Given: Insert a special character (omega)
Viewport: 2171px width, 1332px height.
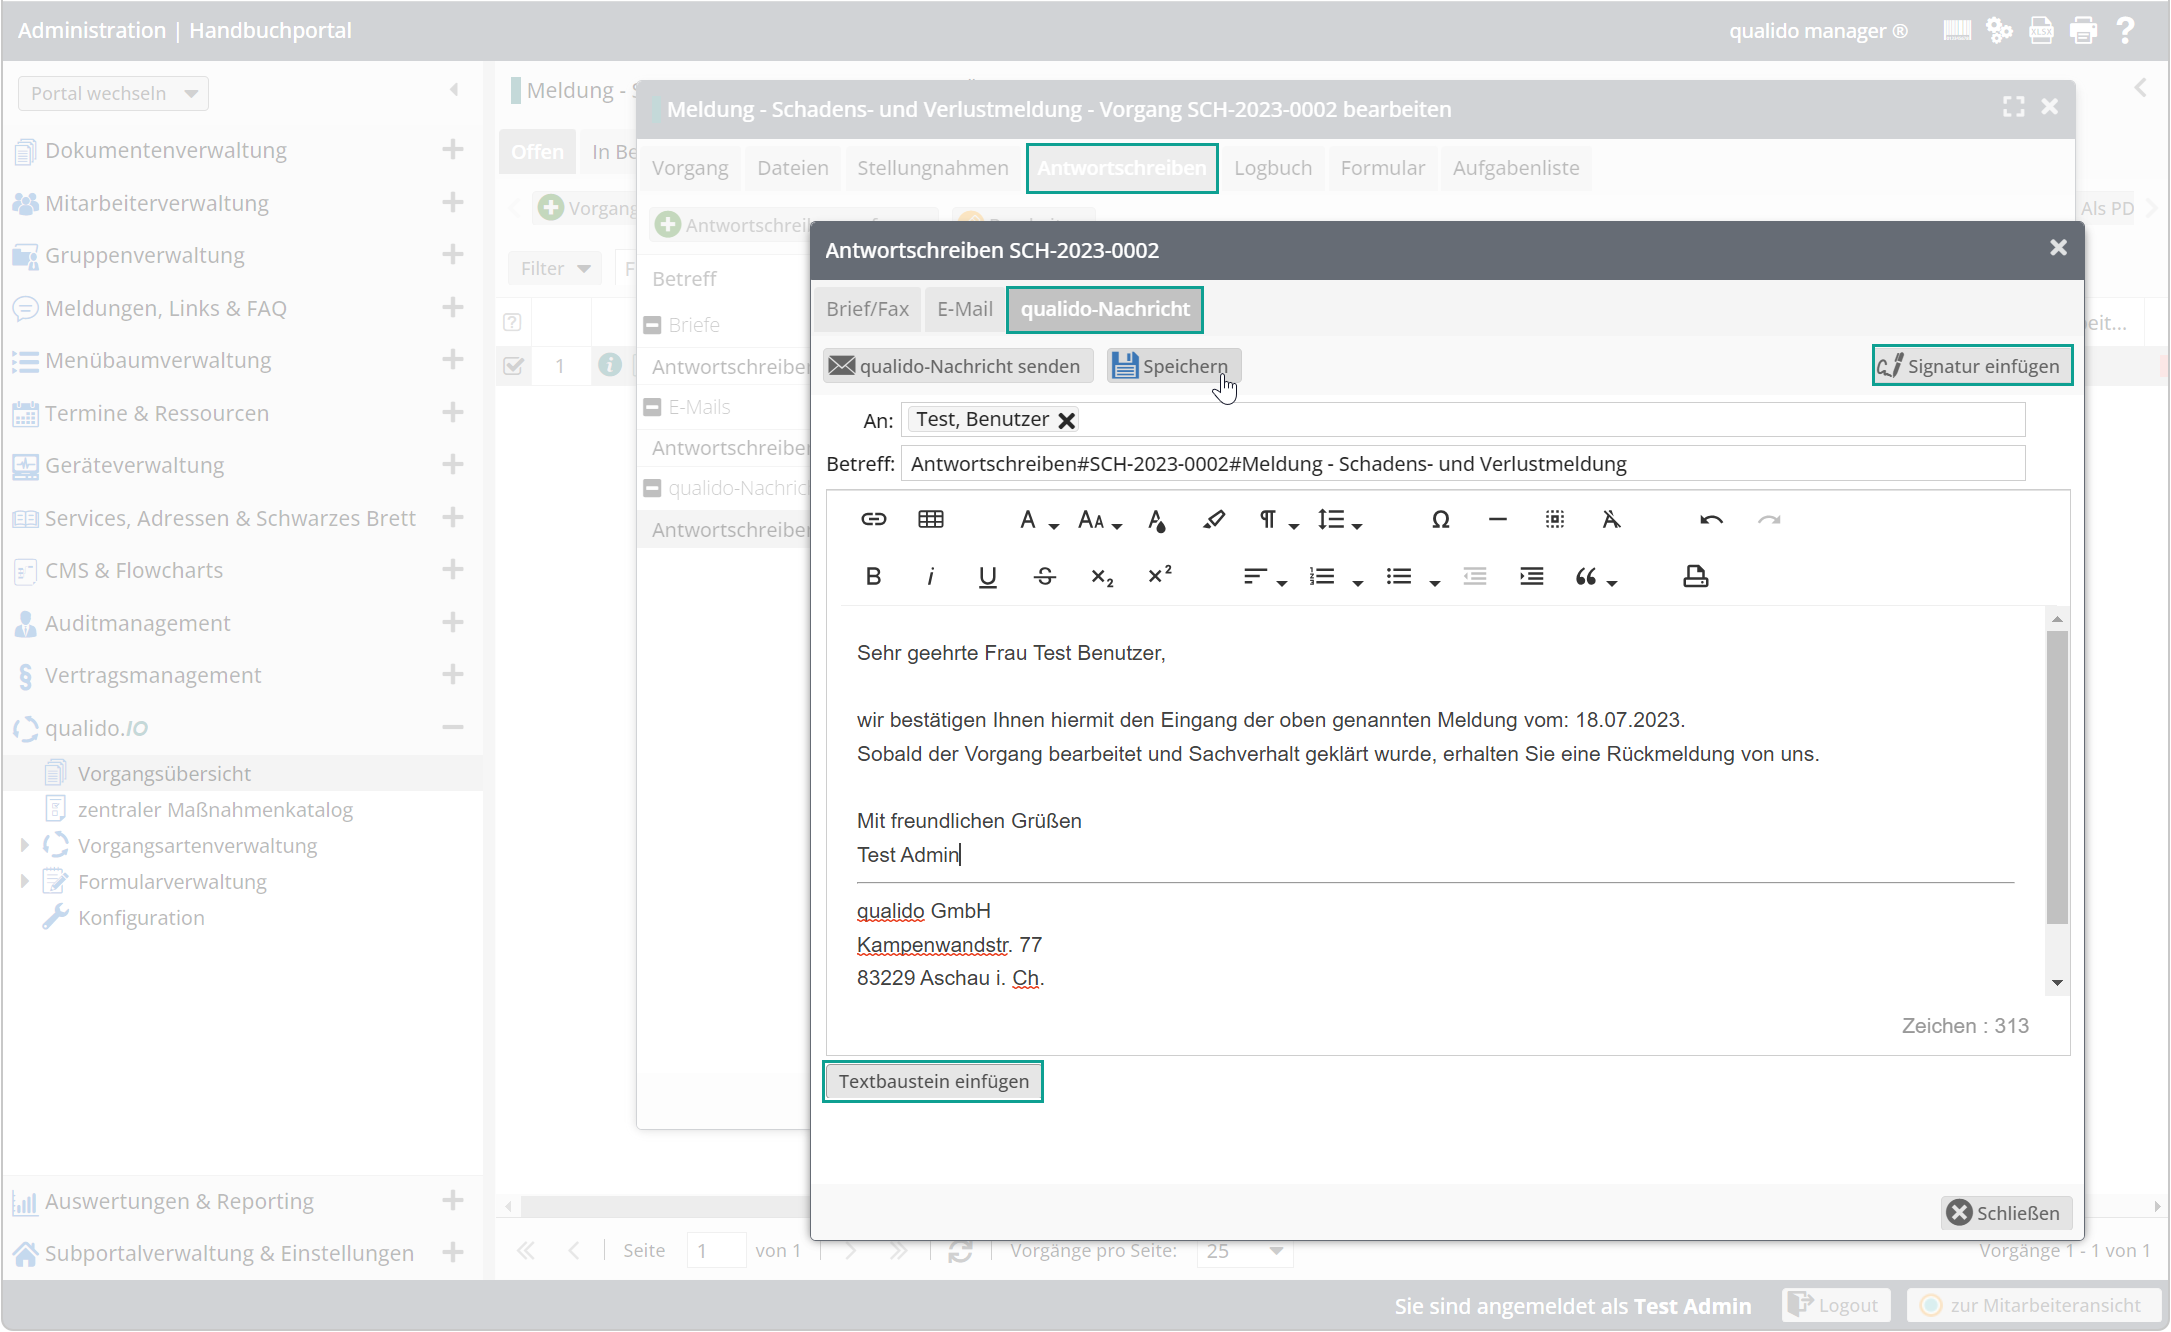Looking at the screenshot, I should (x=1440, y=520).
